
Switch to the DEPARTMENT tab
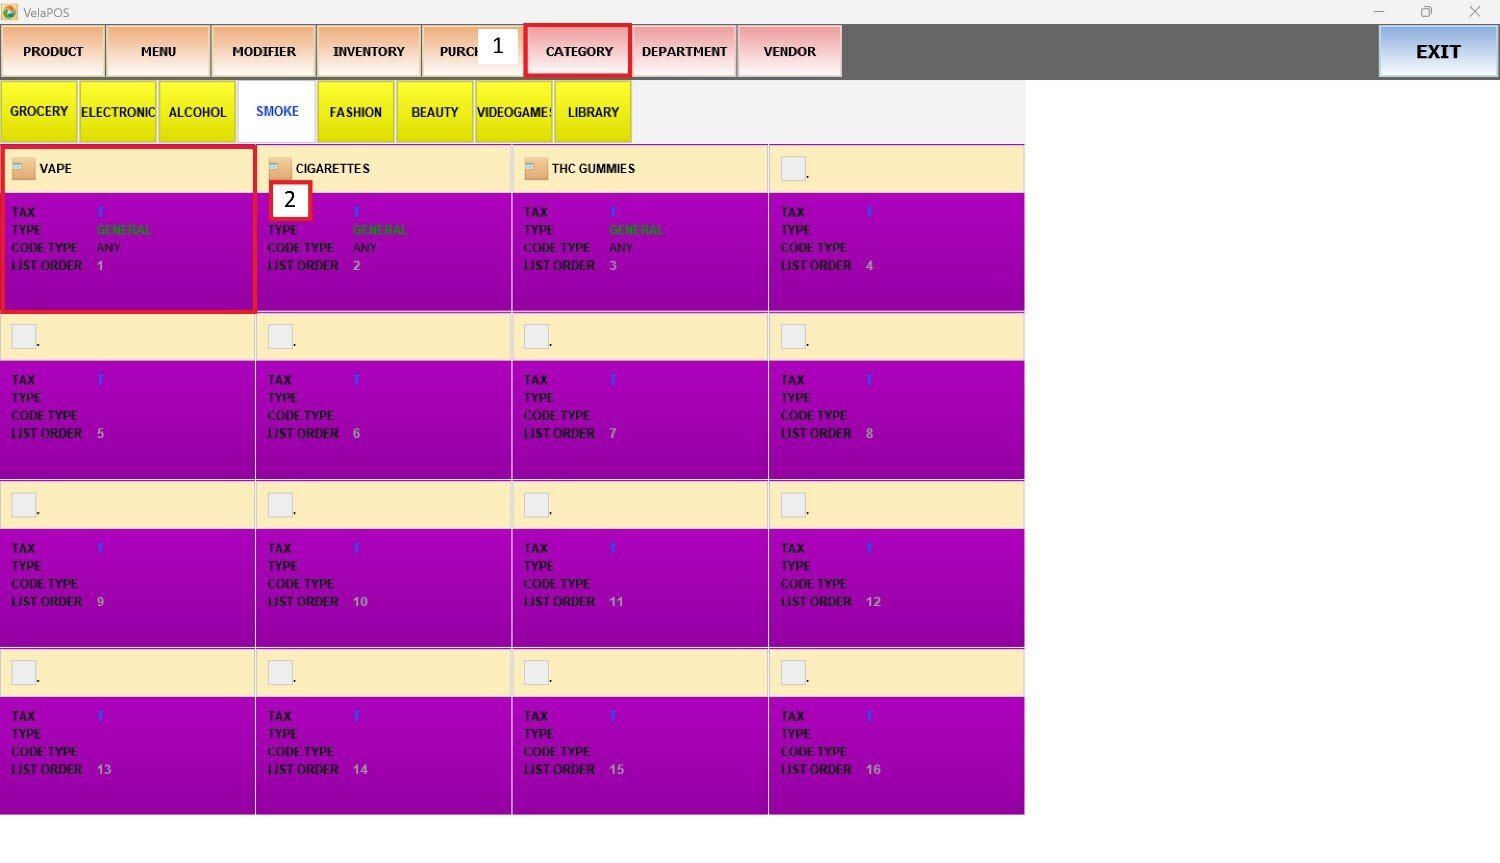[684, 51]
